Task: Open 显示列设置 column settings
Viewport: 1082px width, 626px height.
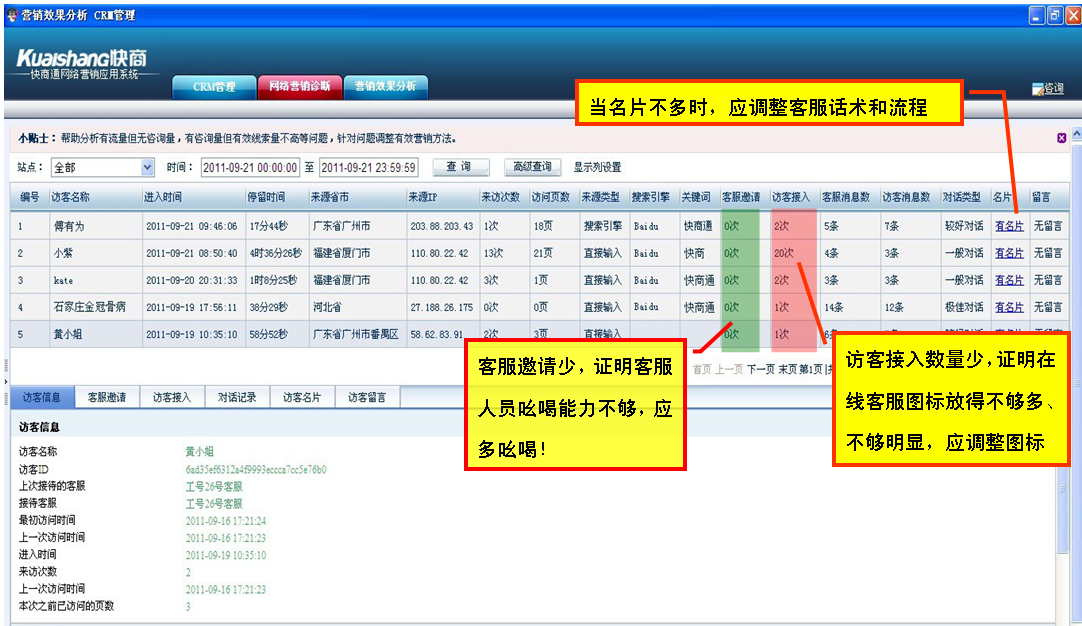Action: tap(597, 167)
